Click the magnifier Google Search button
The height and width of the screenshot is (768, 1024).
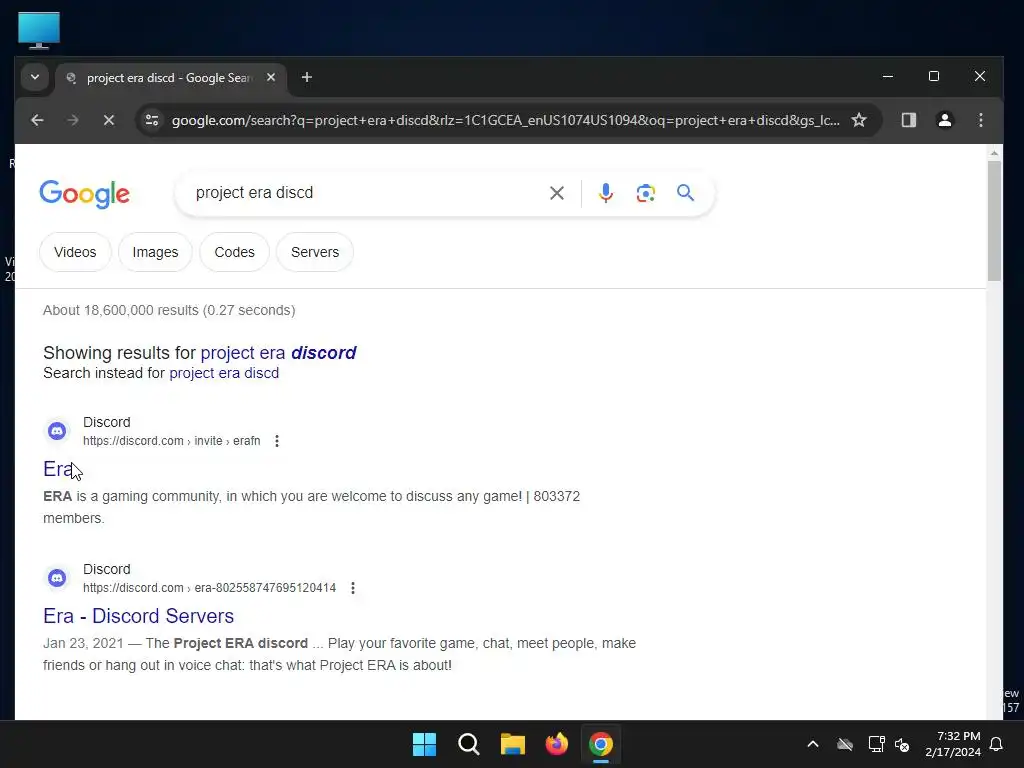685,193
